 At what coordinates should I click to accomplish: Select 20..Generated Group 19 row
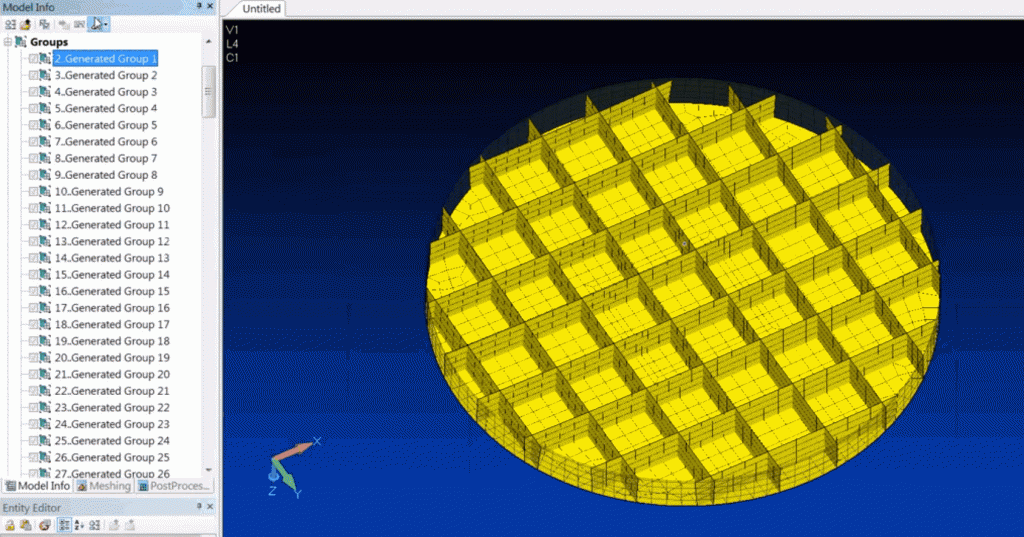(112, 358)
